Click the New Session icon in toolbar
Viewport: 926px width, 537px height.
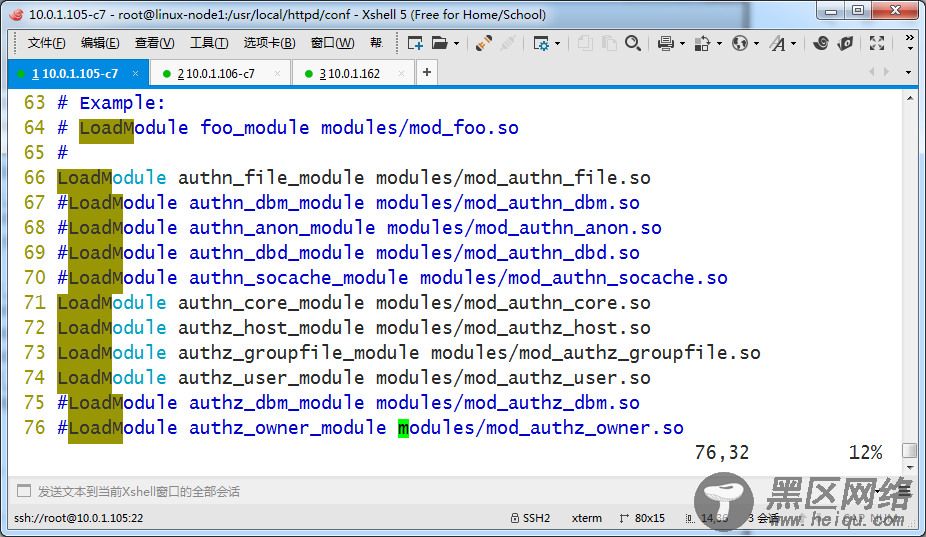[415, 43]
